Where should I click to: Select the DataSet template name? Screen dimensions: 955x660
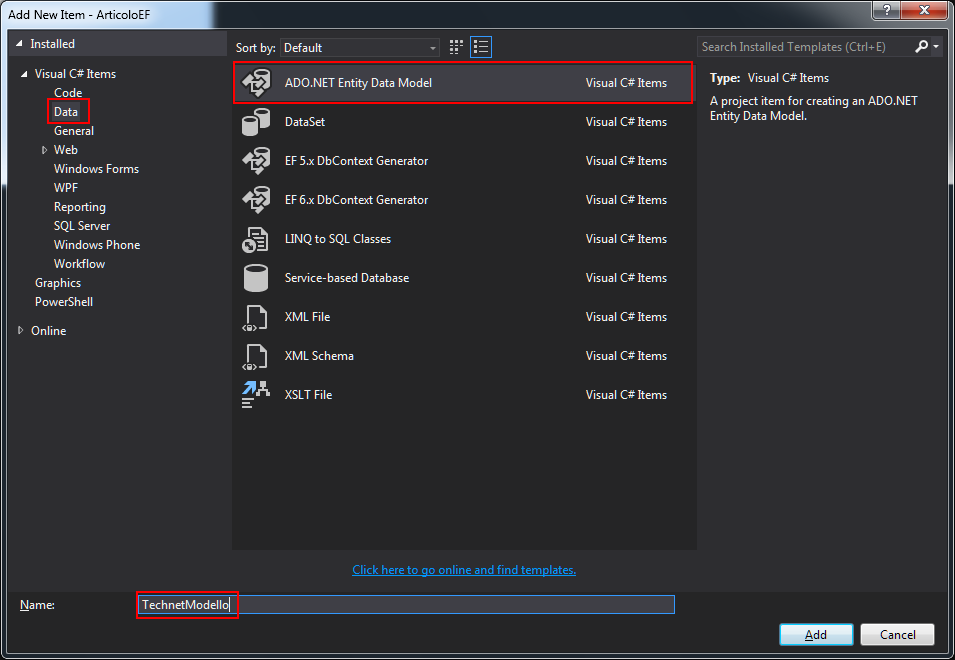coord(305,122)
